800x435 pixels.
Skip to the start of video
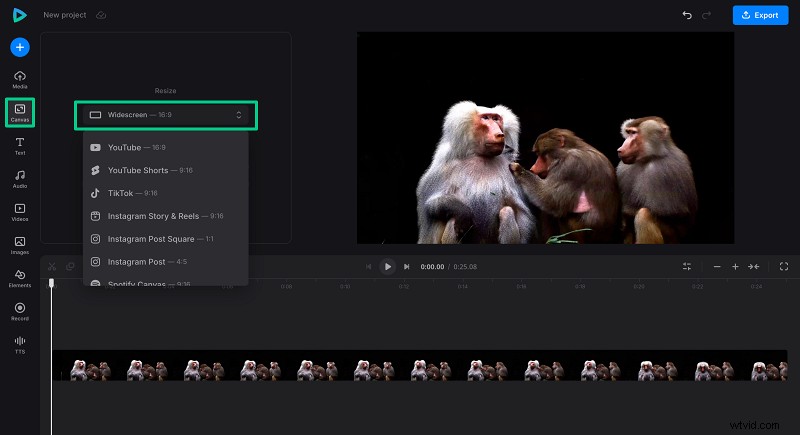[x=368, y=267]
